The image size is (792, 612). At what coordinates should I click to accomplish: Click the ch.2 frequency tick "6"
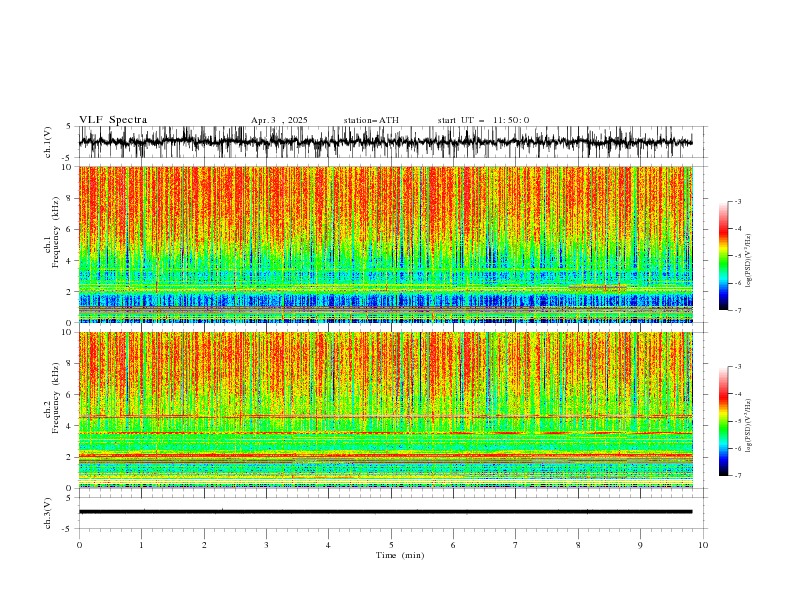[x=70, y=394]
